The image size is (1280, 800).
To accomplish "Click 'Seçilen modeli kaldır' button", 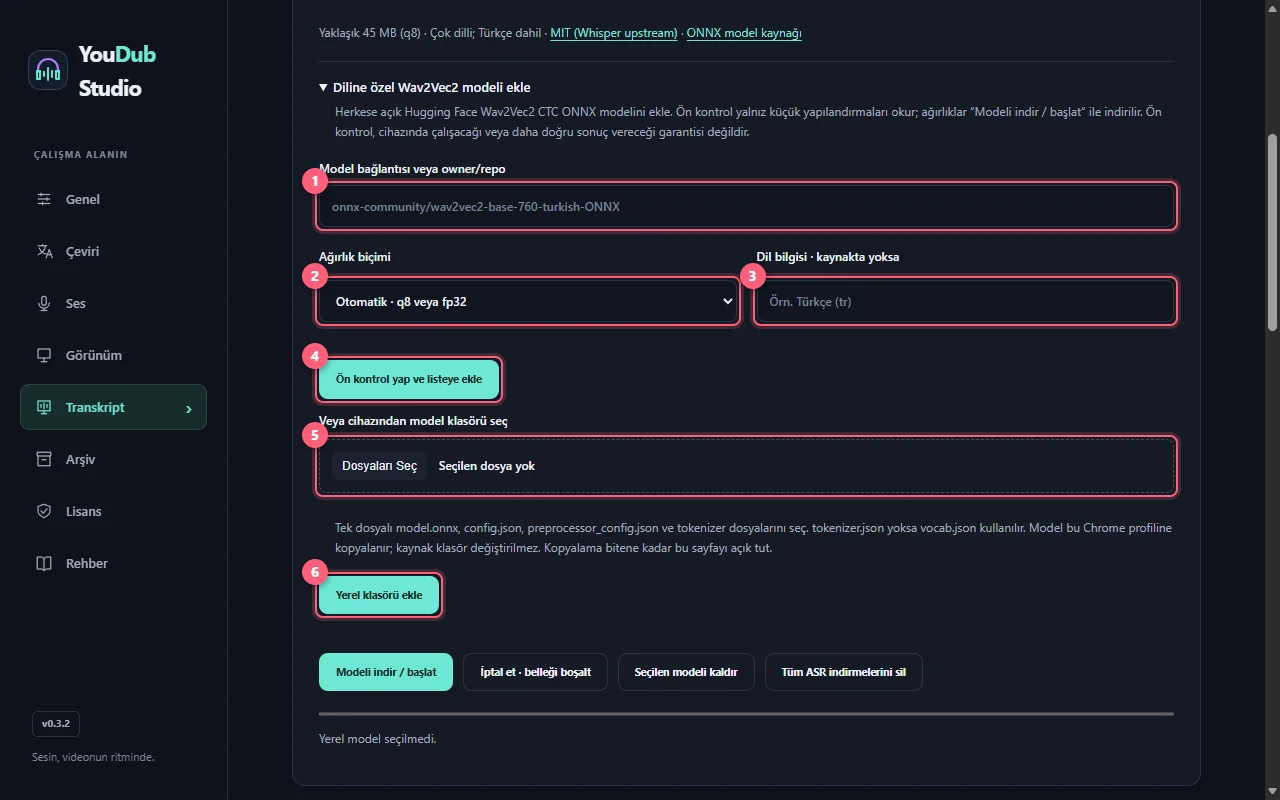I will 686,672.
